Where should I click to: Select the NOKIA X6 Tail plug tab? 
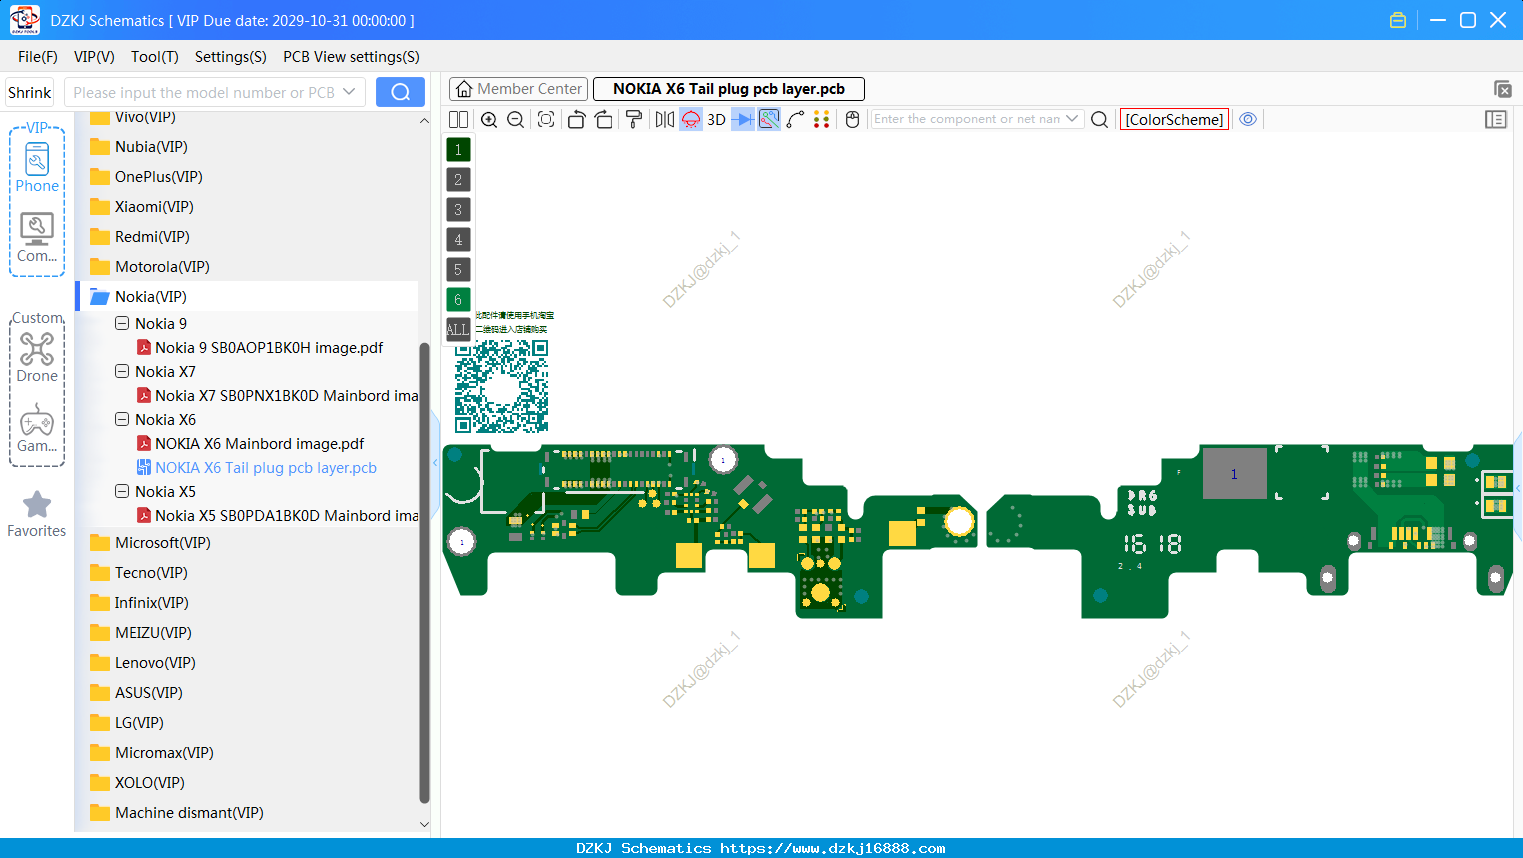click(729, 89)
